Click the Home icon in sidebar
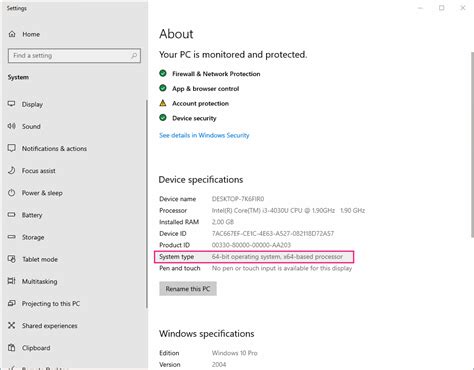Screen dimensions: 474x370 click(x=12, y=34)
